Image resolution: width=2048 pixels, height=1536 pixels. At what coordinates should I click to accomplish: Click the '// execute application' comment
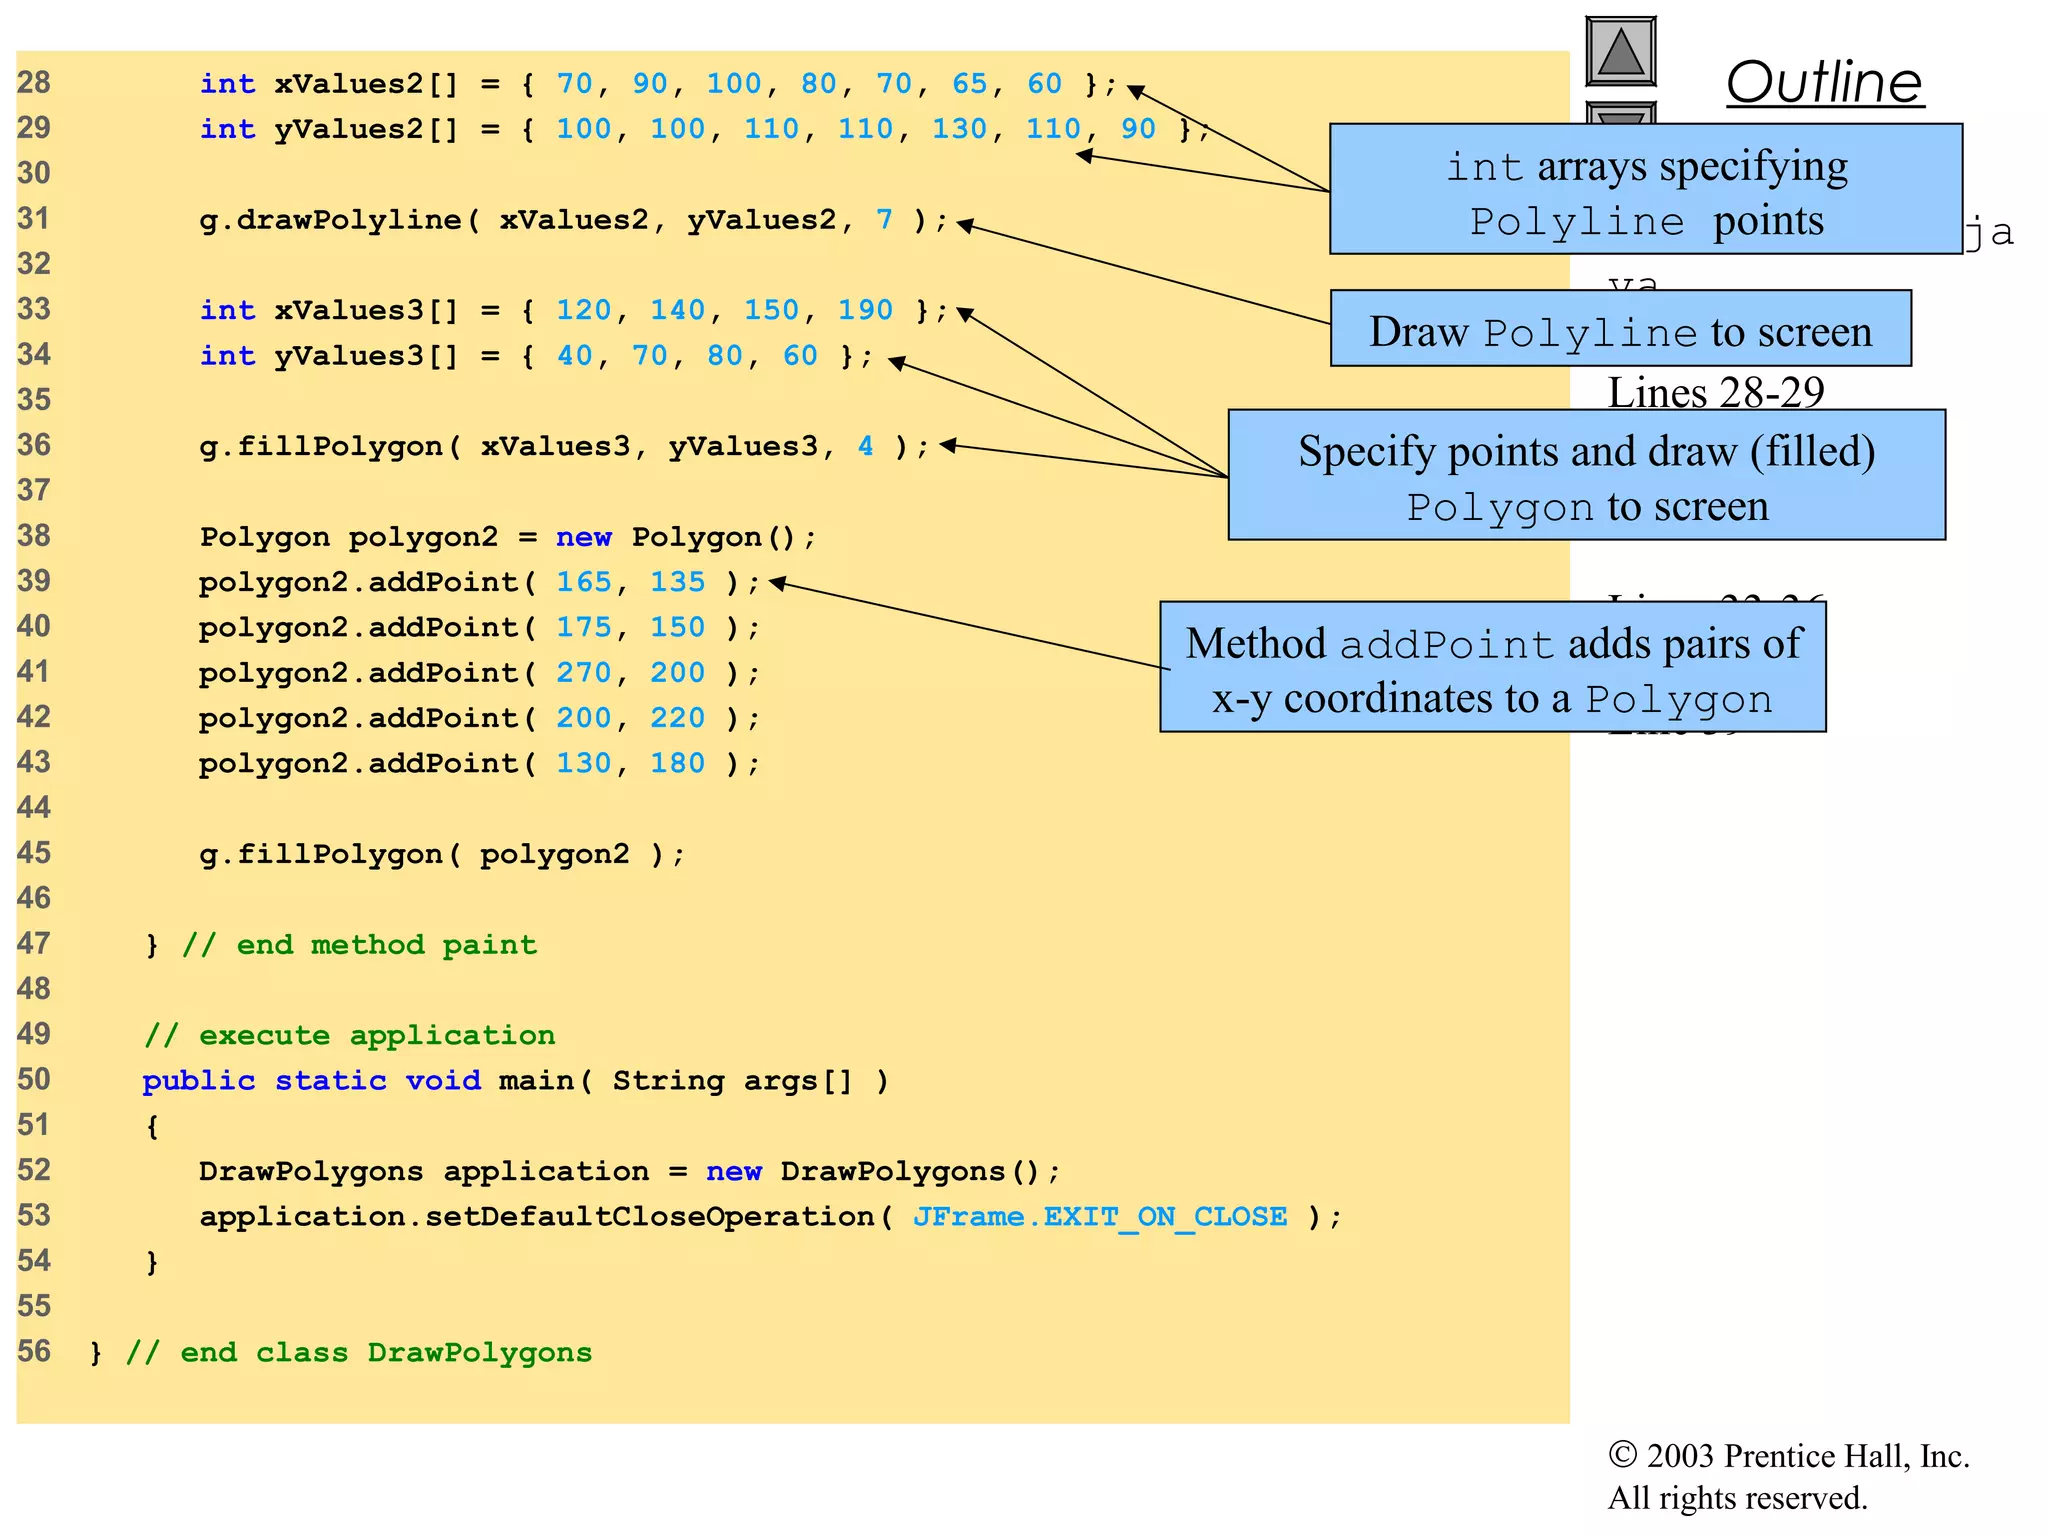click(x=349, y=1035)
